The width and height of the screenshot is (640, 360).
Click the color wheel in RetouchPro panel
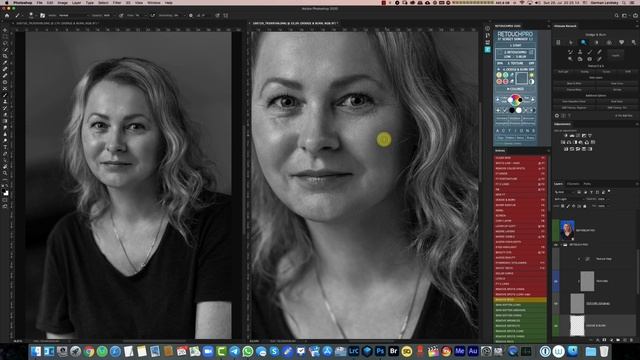click(515, 99)
